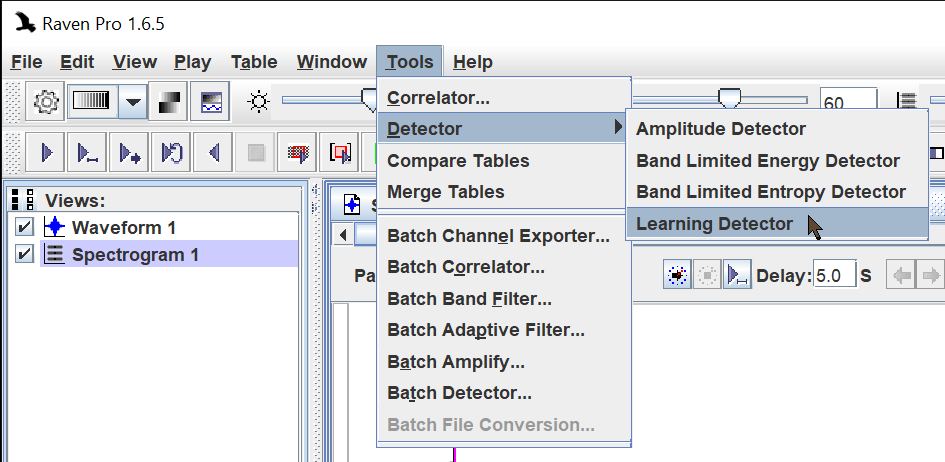Open the Window menu

[x=331, y=61]
